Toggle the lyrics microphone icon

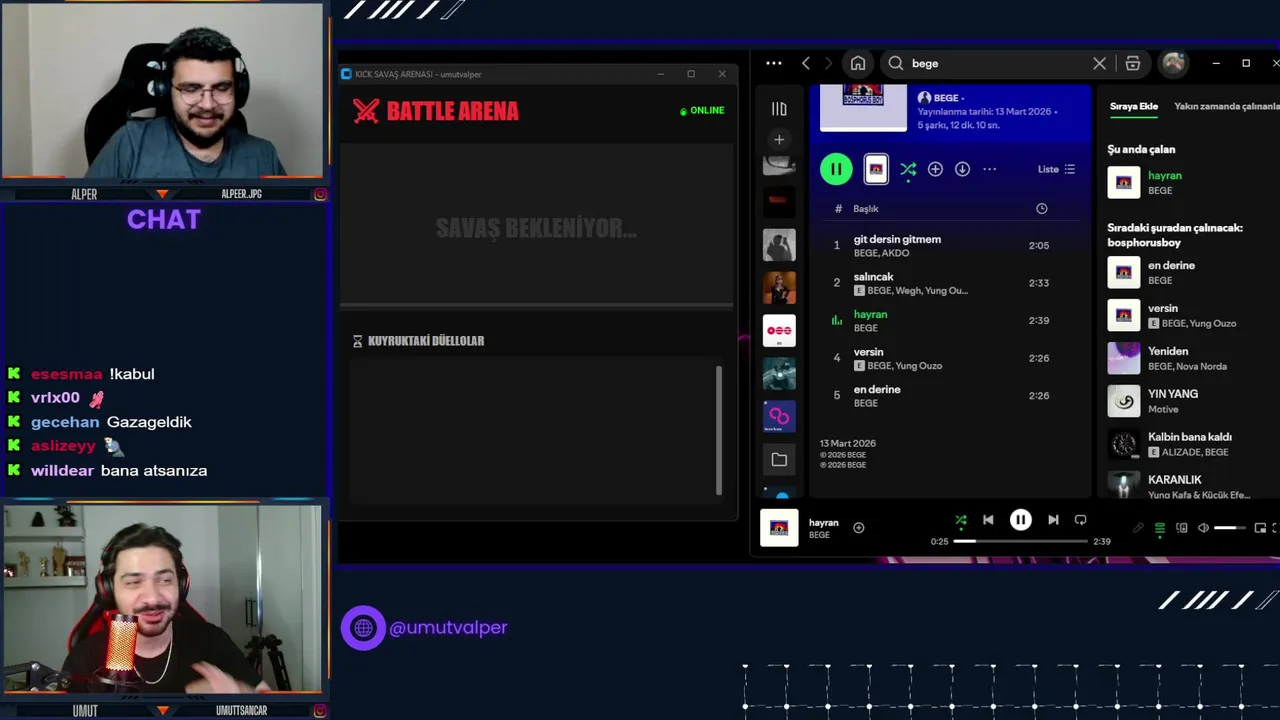tap(1138, 528)
